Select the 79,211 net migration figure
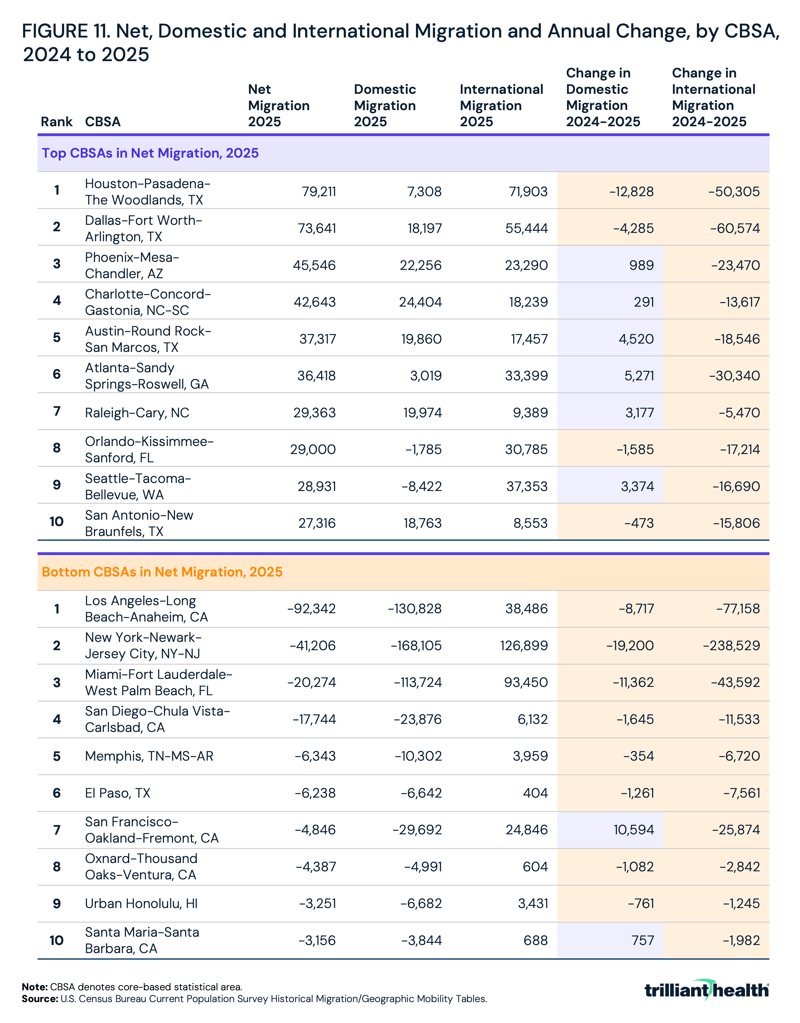The width and height of the screenshot is (800, 1023). pyautogui.click(x=317, y=191)
